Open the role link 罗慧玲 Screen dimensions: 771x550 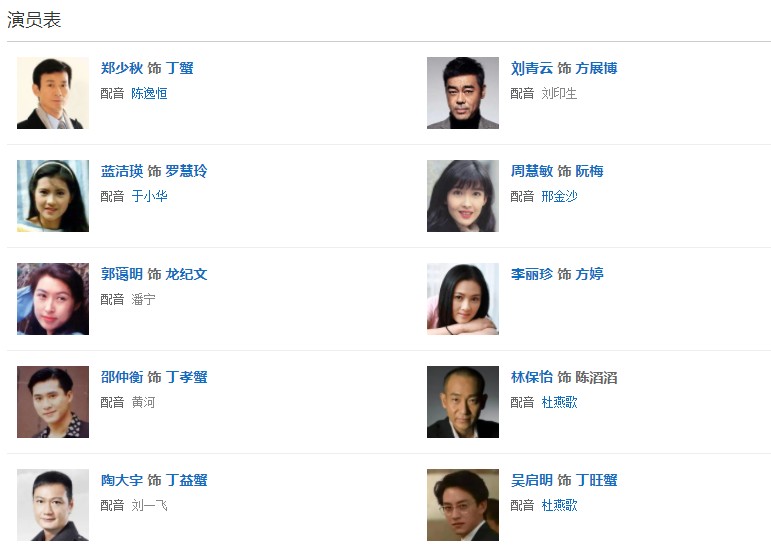186,171
